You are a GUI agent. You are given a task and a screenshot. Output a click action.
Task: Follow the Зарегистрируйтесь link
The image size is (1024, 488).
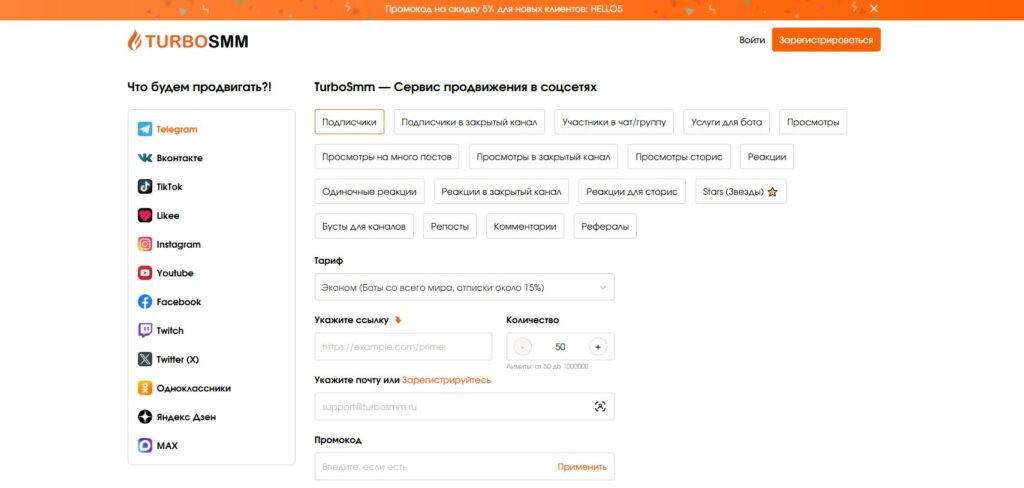[x=447, y=380]
